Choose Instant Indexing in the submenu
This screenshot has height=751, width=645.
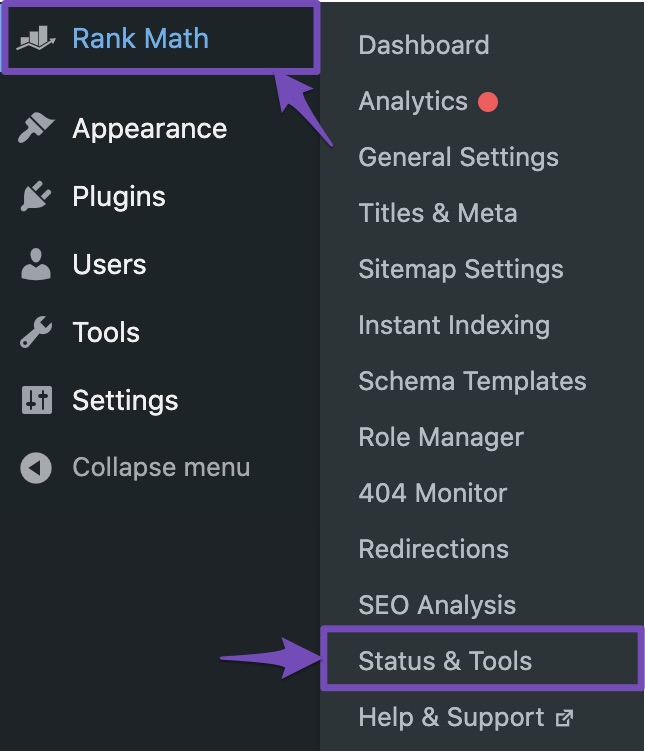[x=453, y=325]
